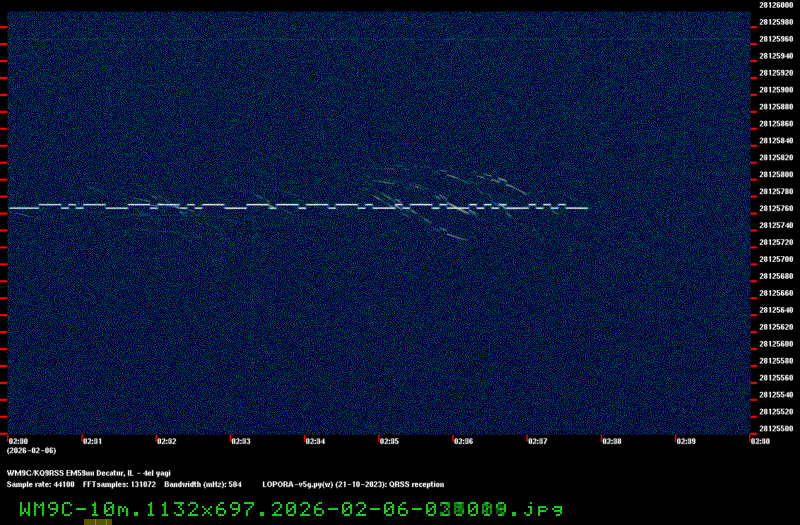Click the 02:34 time axis marker
This screenshot has width=800, height=525.
tap(315, 440)
